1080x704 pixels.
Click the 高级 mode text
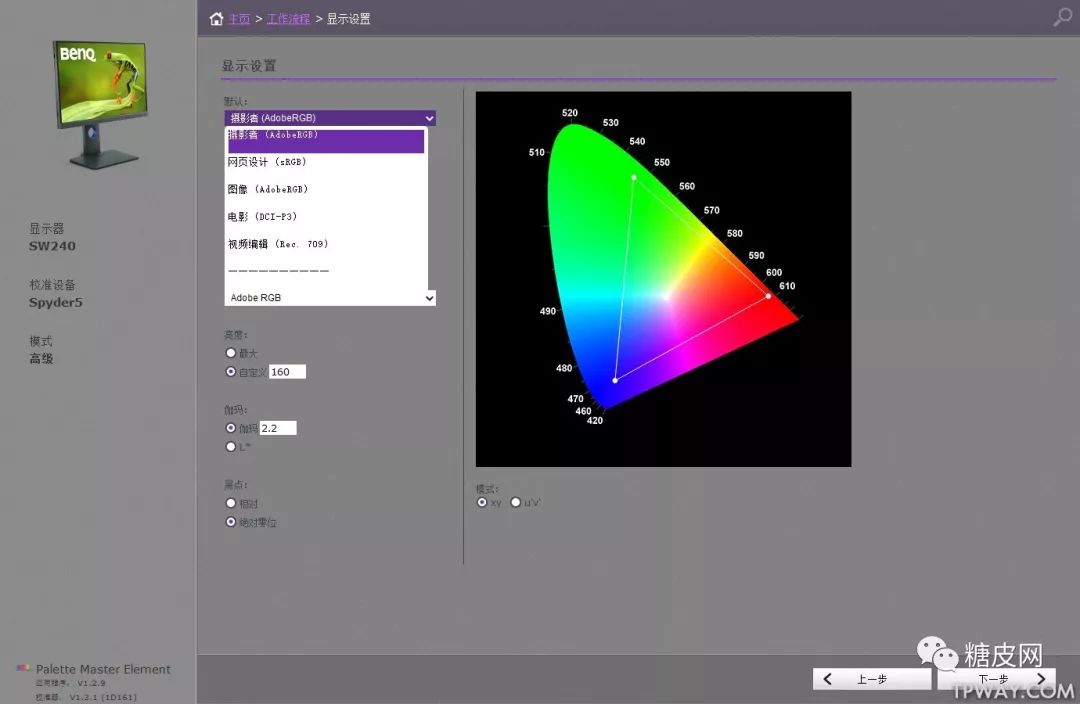click(x=41, y=358)
